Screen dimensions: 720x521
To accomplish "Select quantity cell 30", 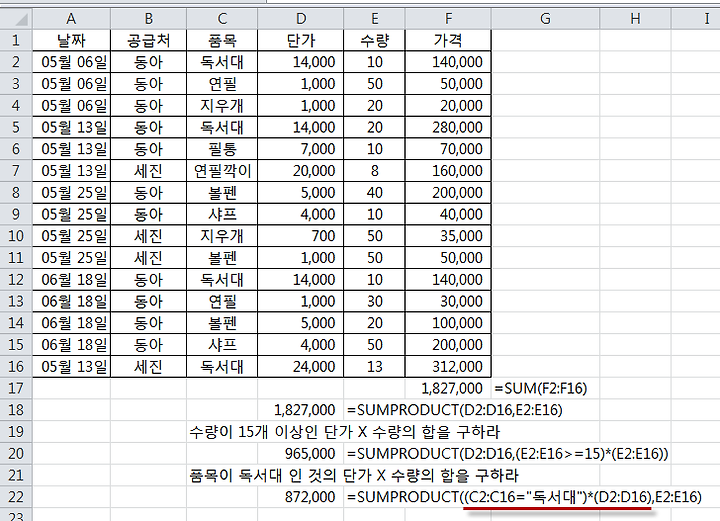I will [374, 302].
